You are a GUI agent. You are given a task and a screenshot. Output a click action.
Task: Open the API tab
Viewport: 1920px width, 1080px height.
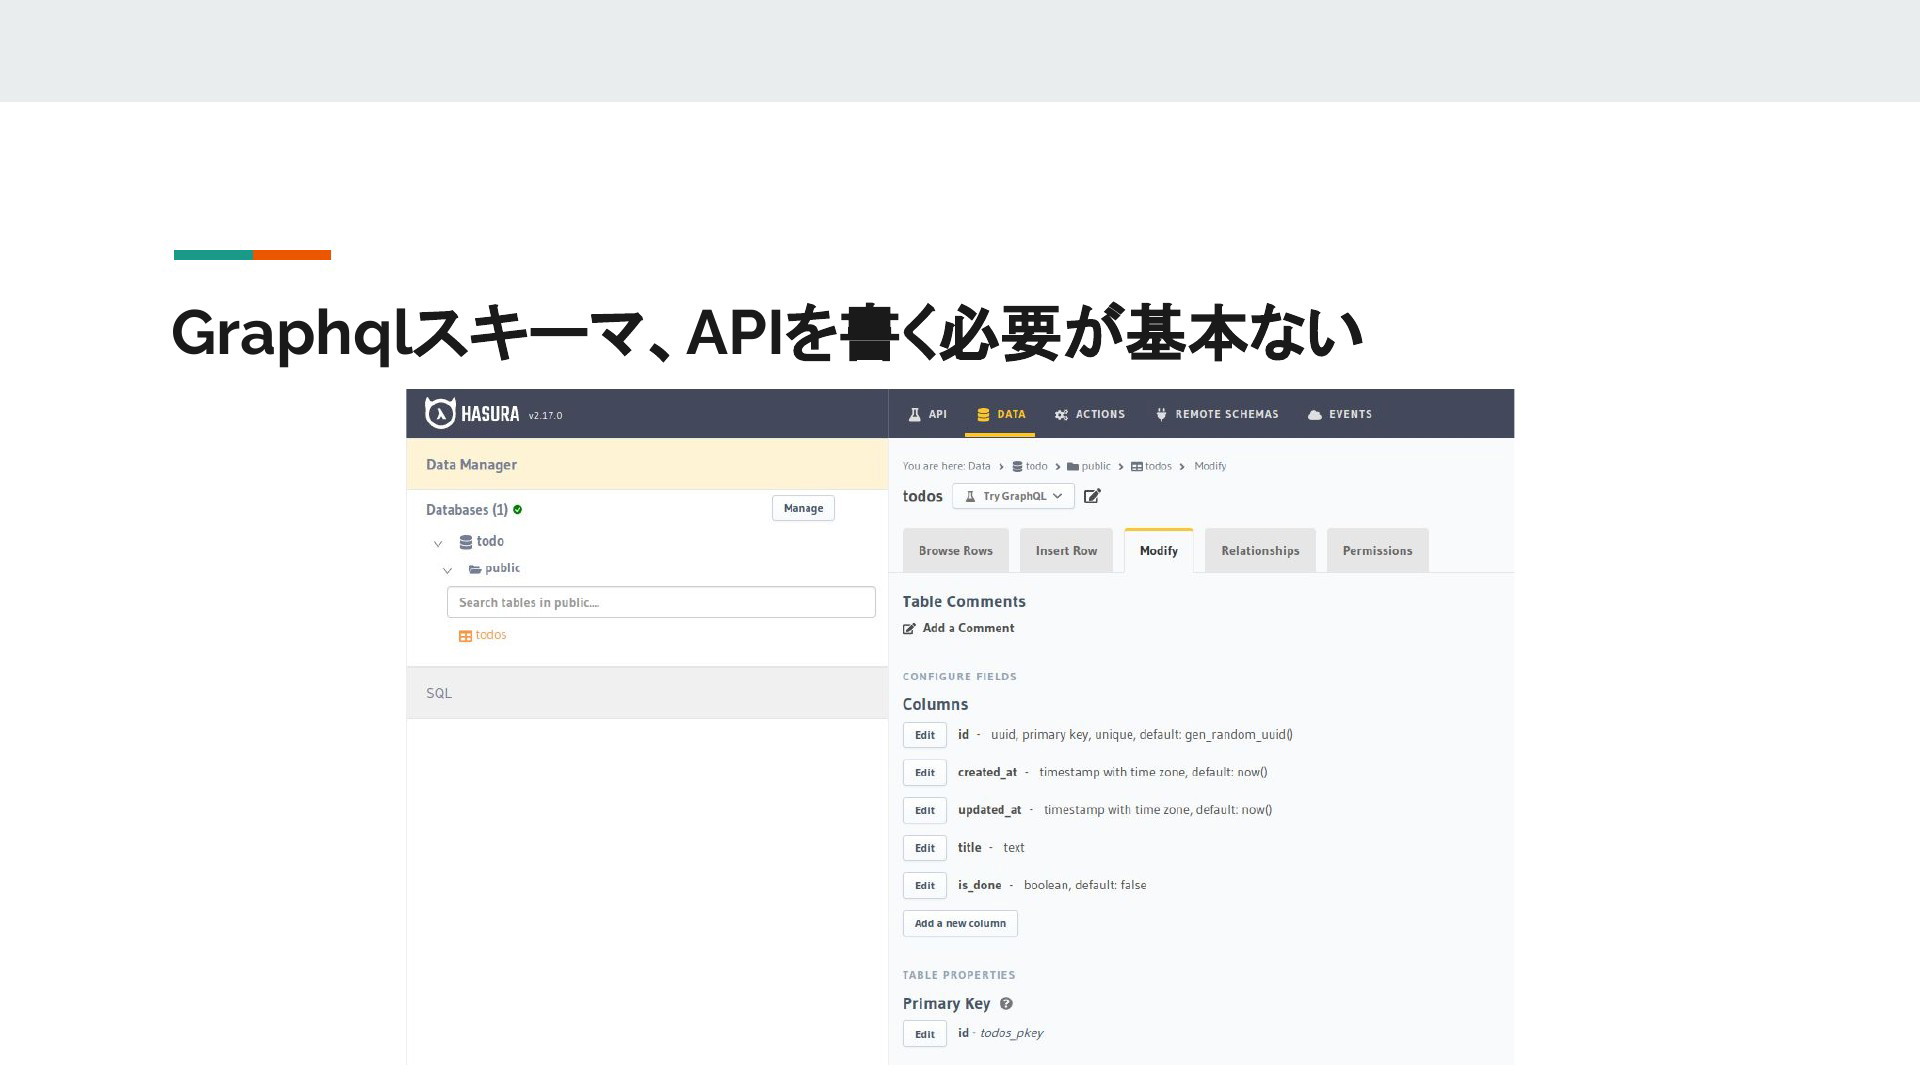coord(927,414)
